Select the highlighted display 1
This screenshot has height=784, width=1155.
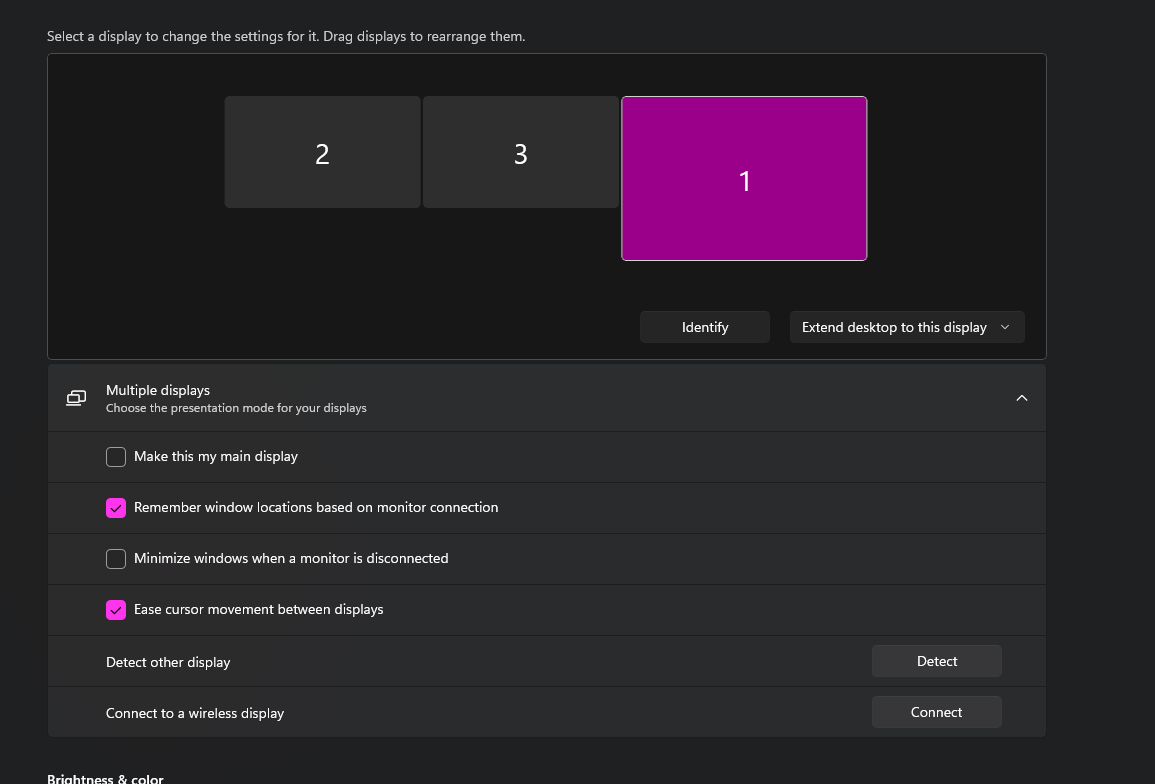click(x=744, y=178)
